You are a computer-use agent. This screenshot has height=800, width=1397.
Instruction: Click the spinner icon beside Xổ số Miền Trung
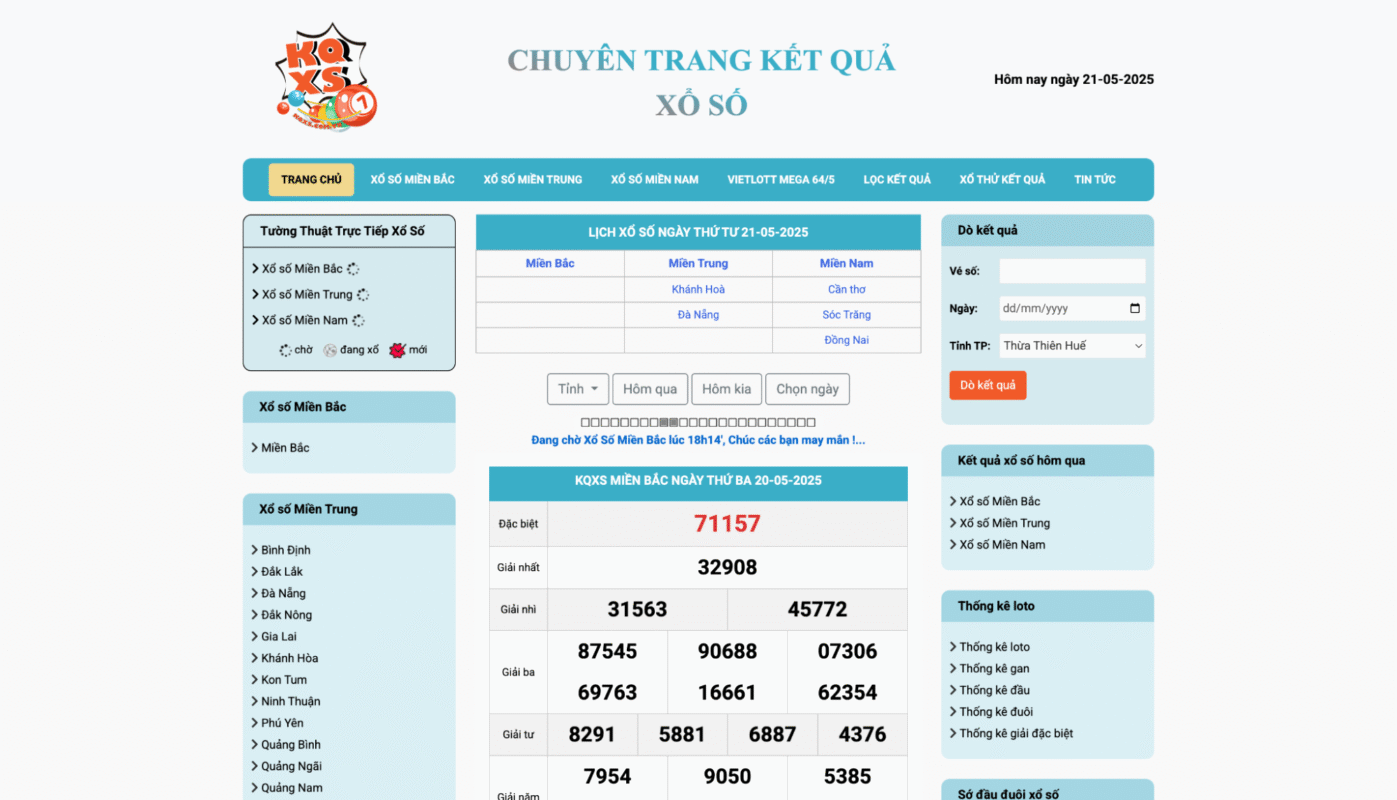[x=363, y=295]
